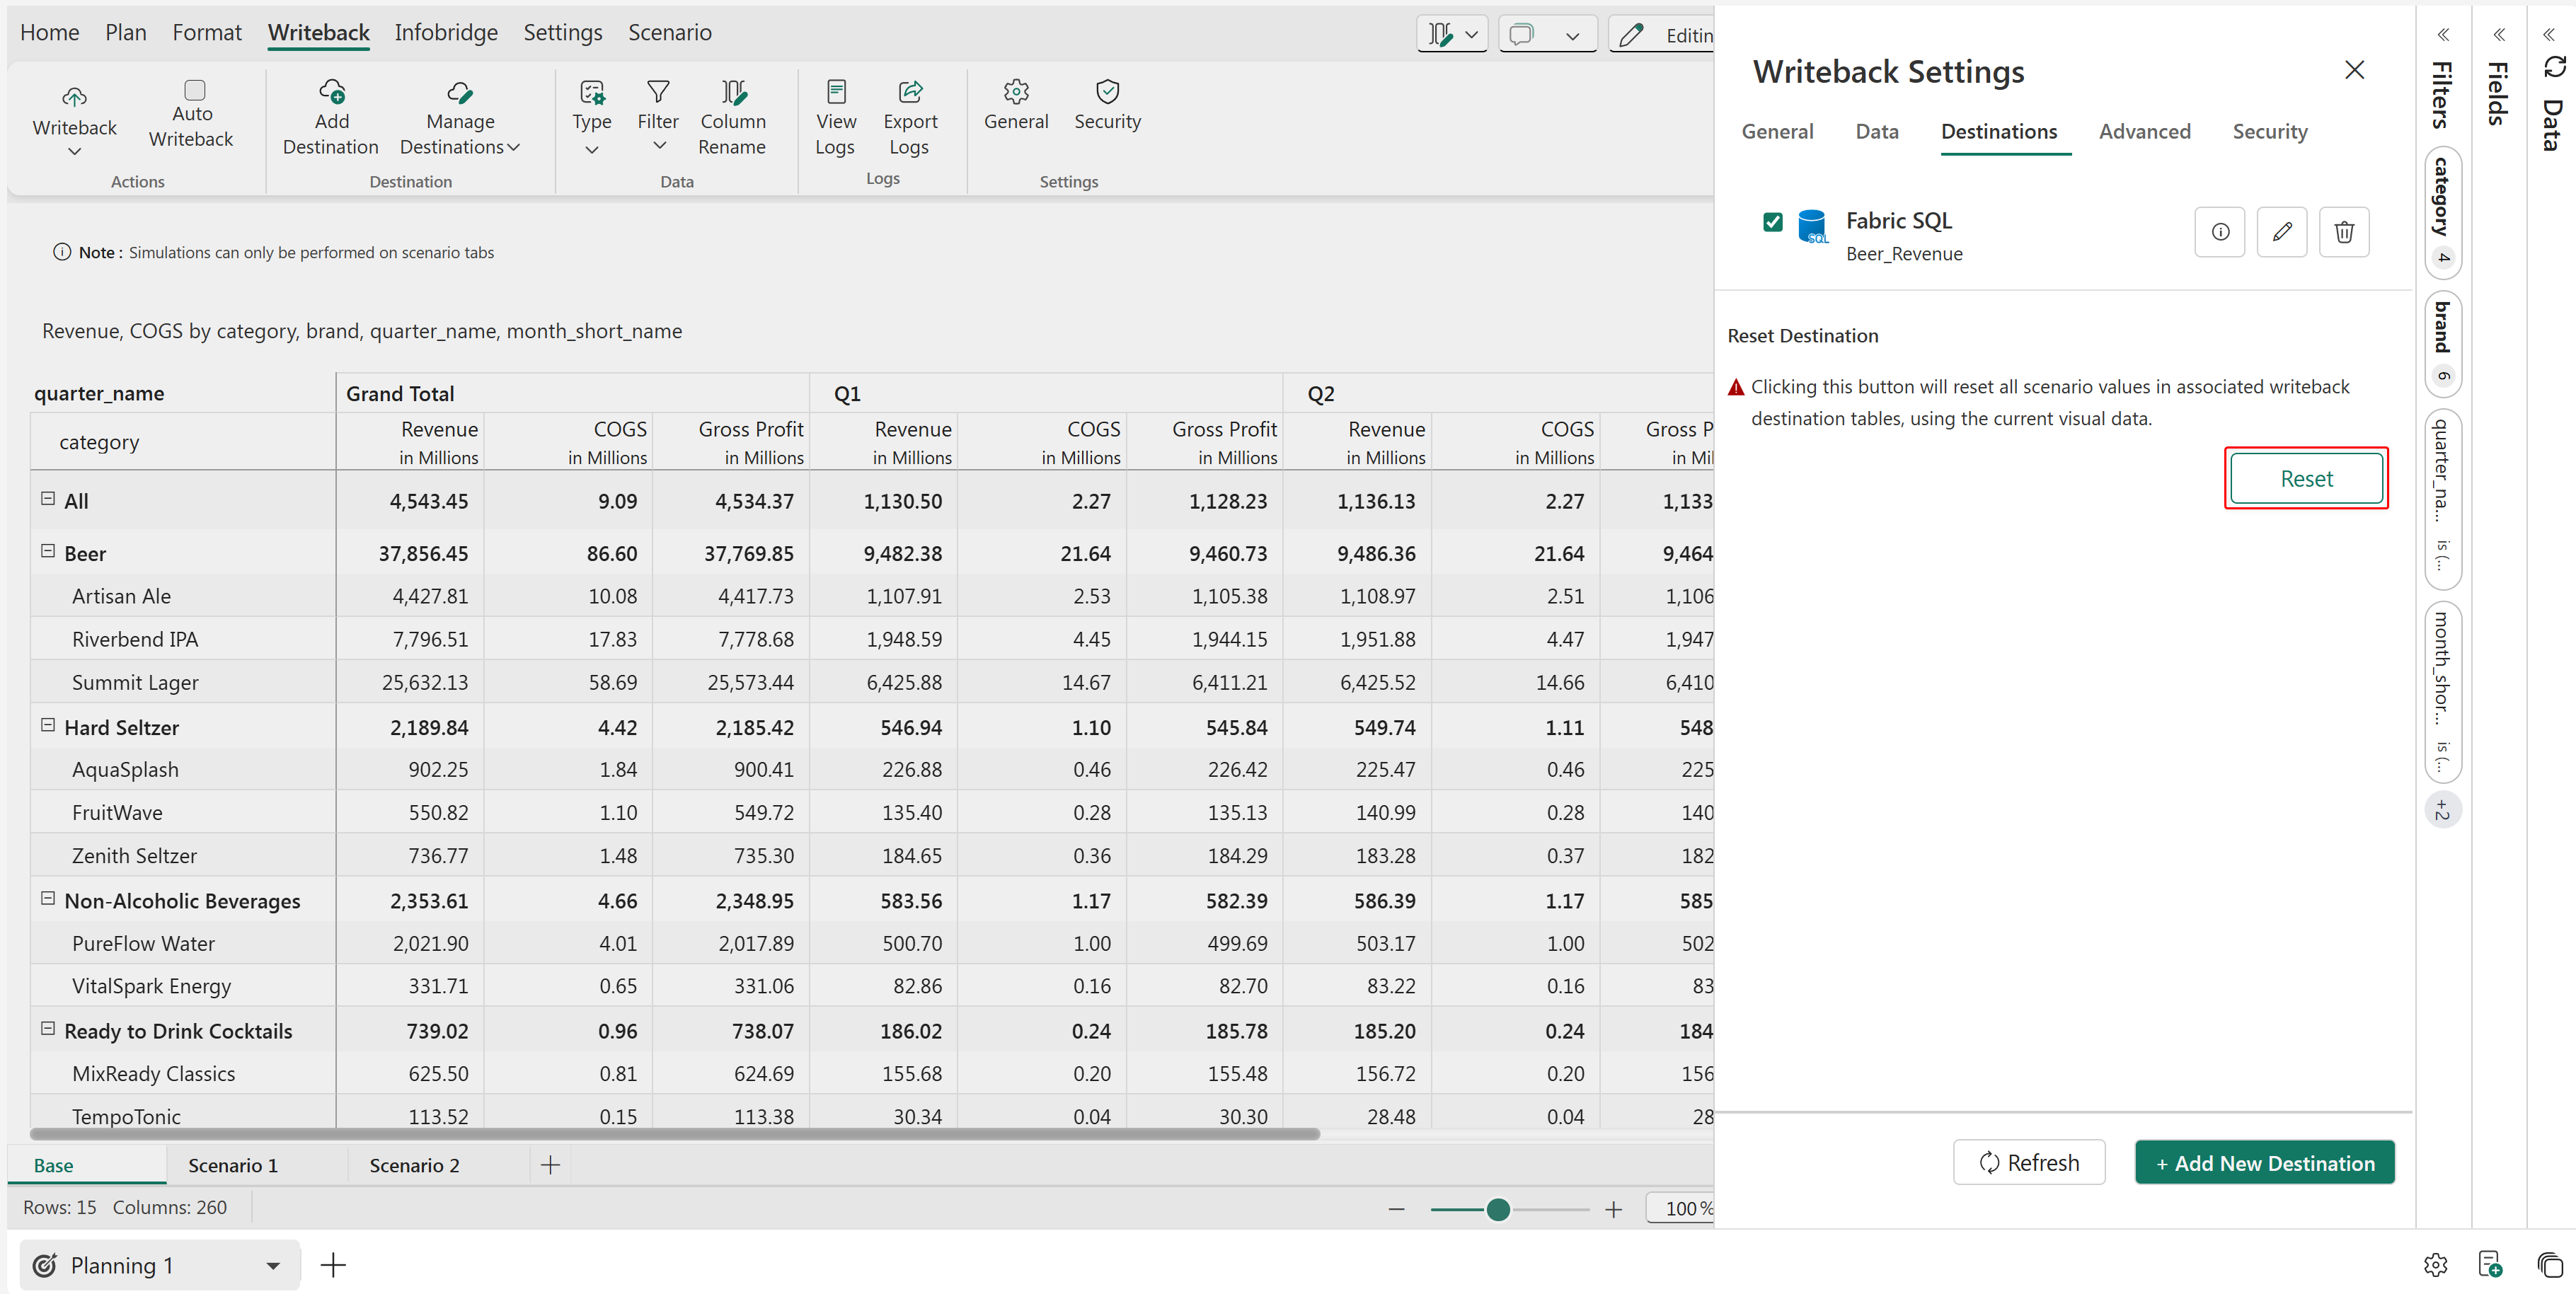Screen dimensions: 2576x1294
Task: Click the zoom slider handle
Action: coord(1497,1210)
